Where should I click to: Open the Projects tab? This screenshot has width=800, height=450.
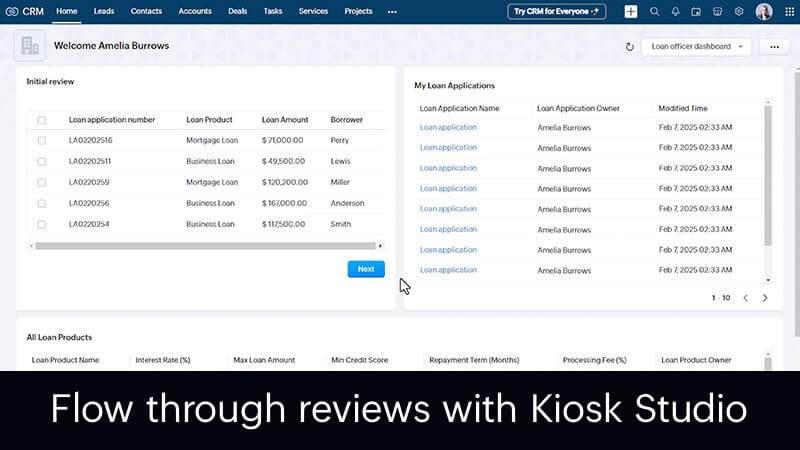tap(358, 11)
